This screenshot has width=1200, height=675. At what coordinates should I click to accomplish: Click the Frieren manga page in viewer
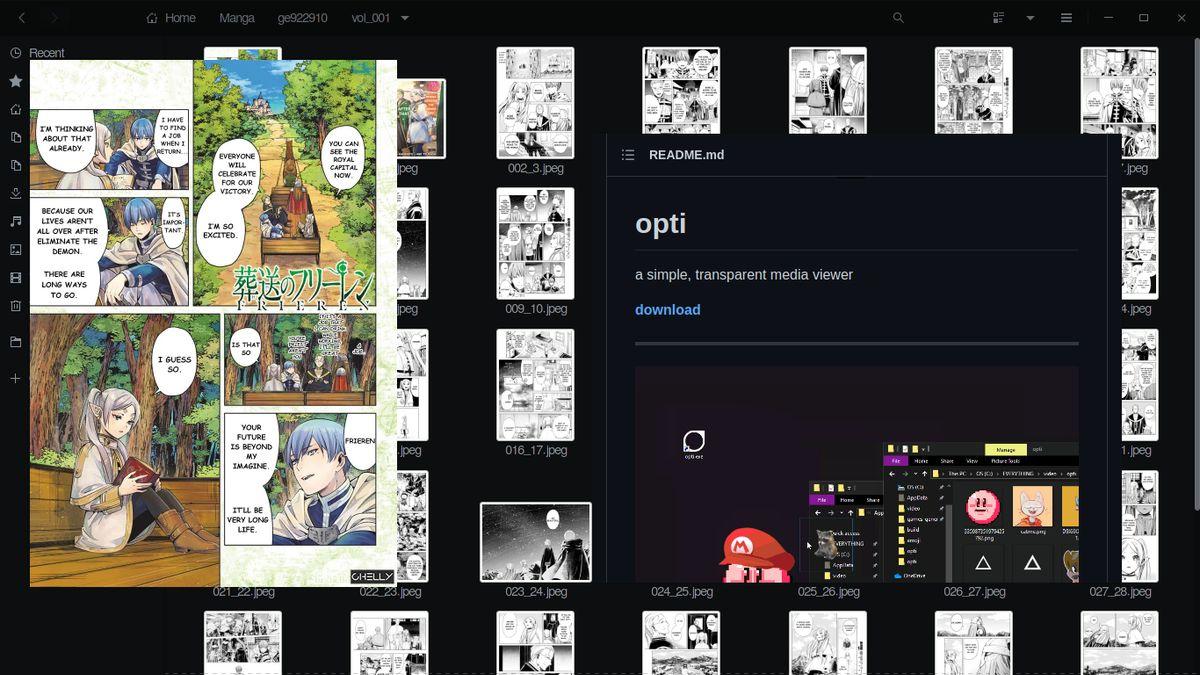tap(213, 323)
